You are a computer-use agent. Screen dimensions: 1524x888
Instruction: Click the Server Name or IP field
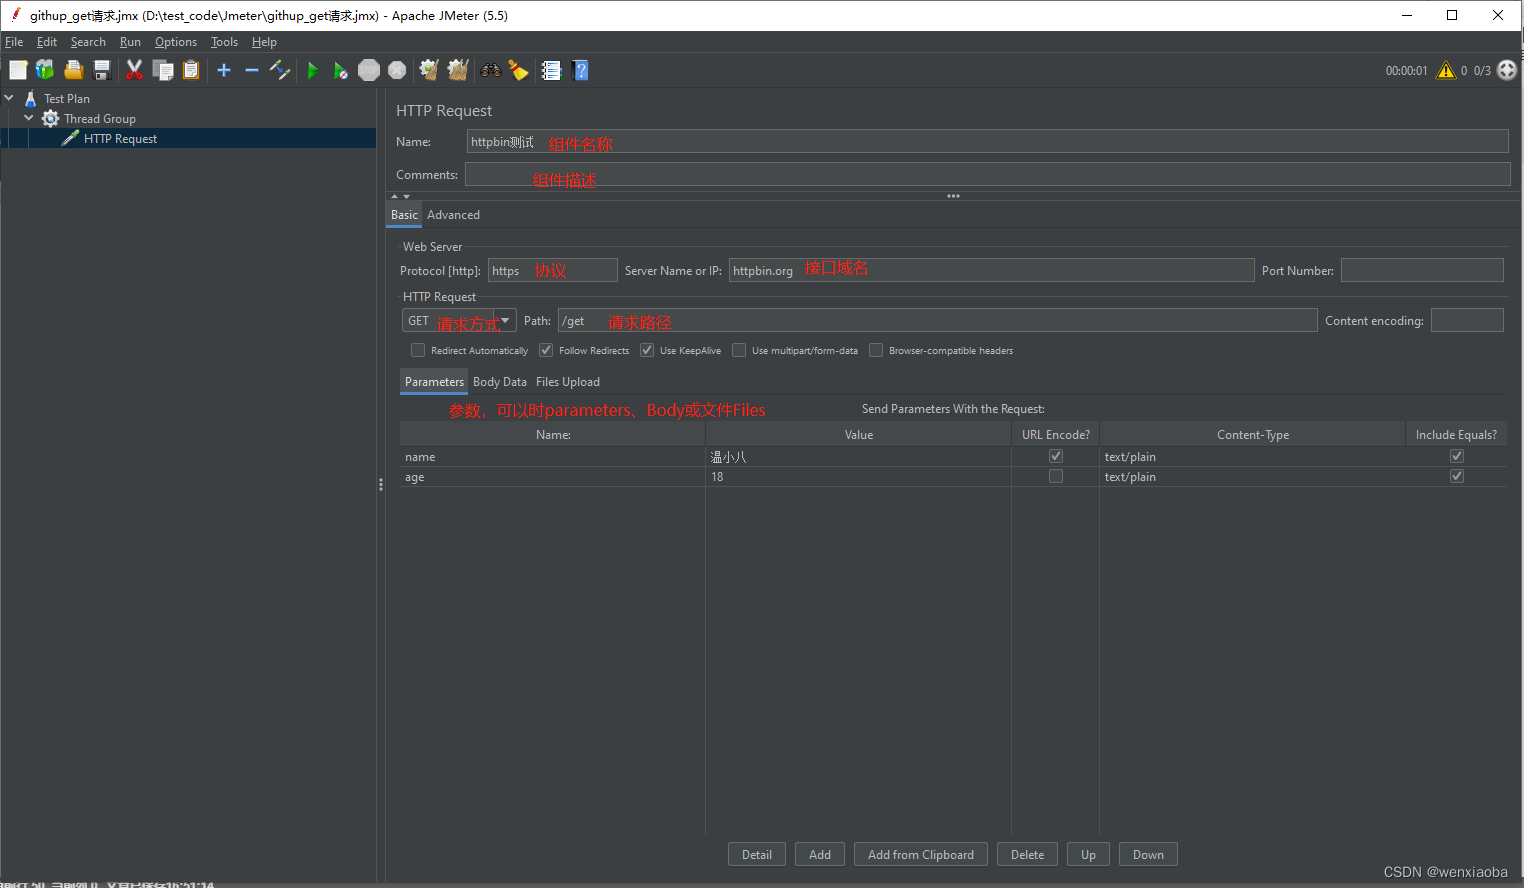click(x=990, y=270)
